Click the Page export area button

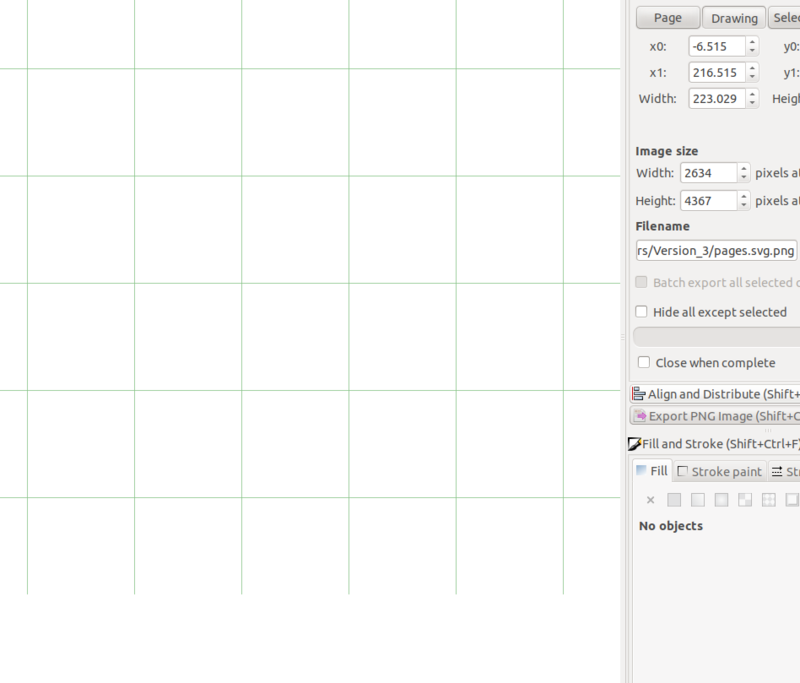coord(667,18)
